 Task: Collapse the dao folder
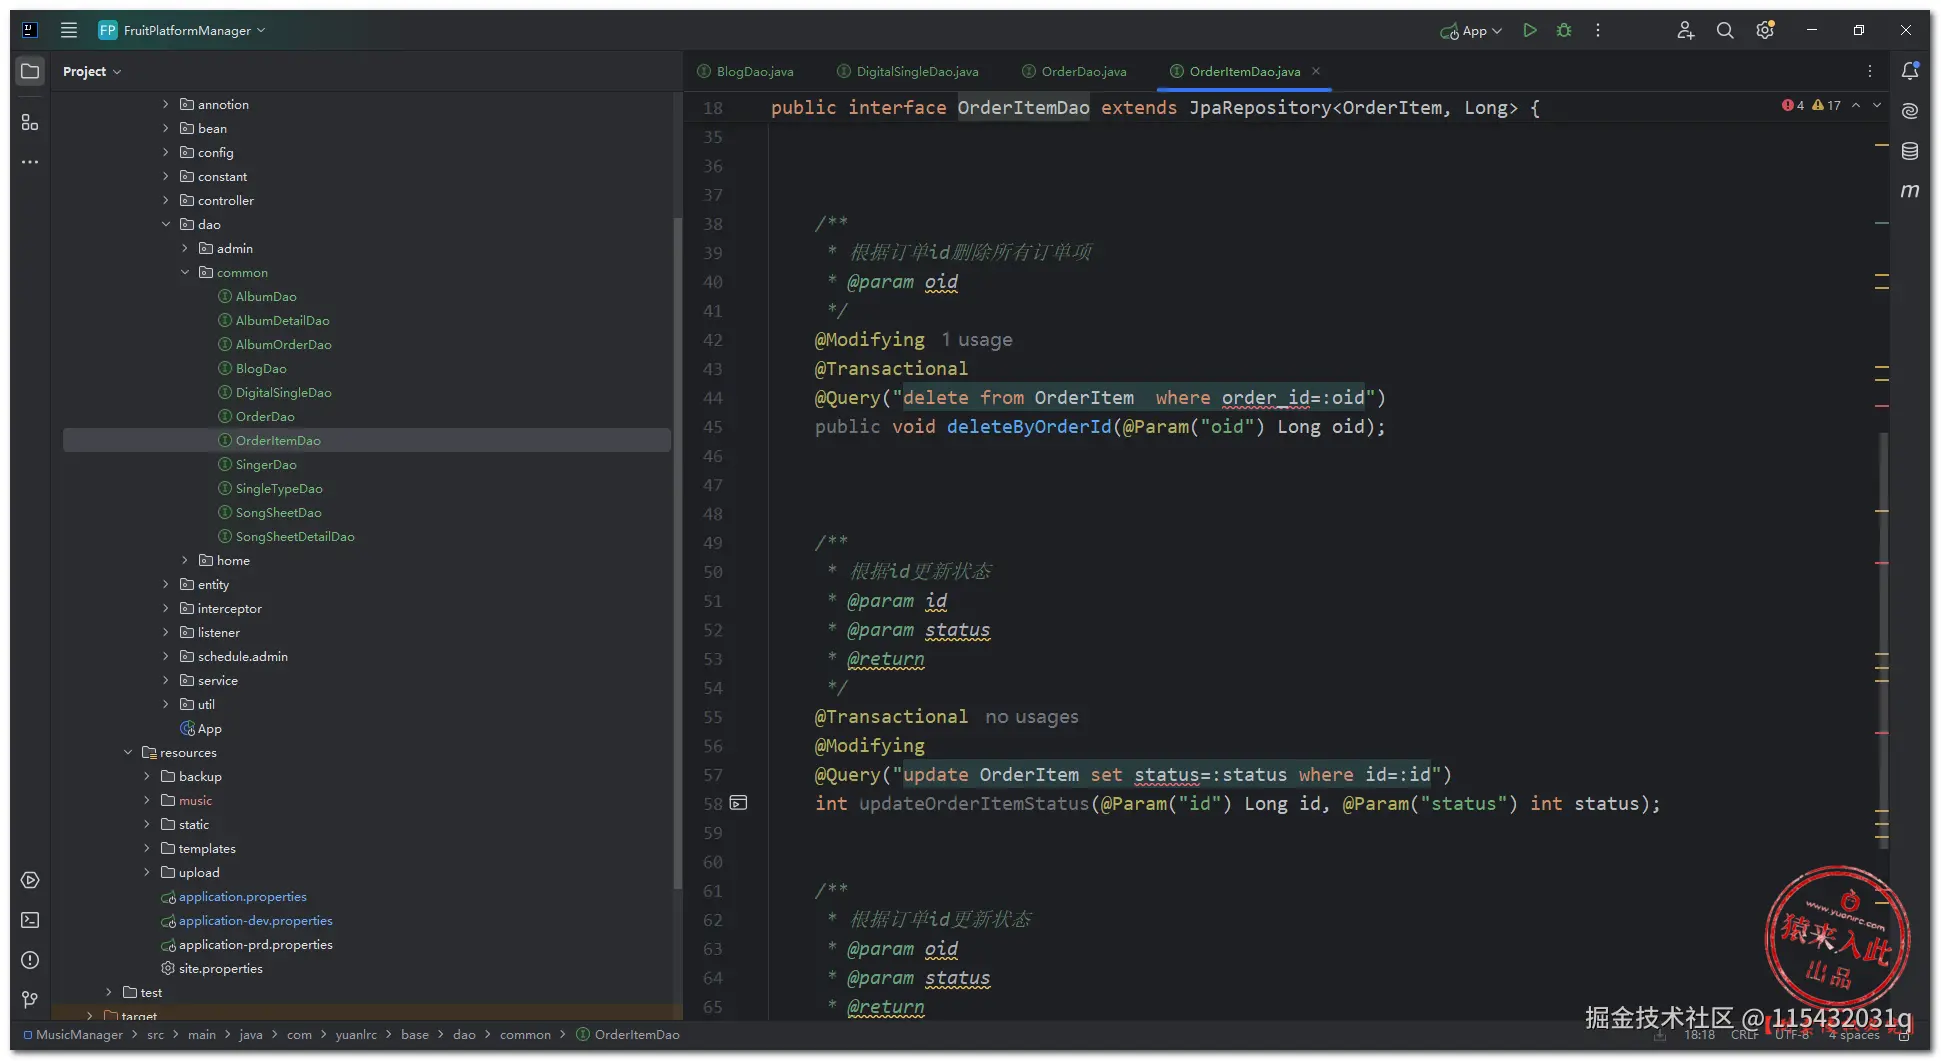[166, 224]
